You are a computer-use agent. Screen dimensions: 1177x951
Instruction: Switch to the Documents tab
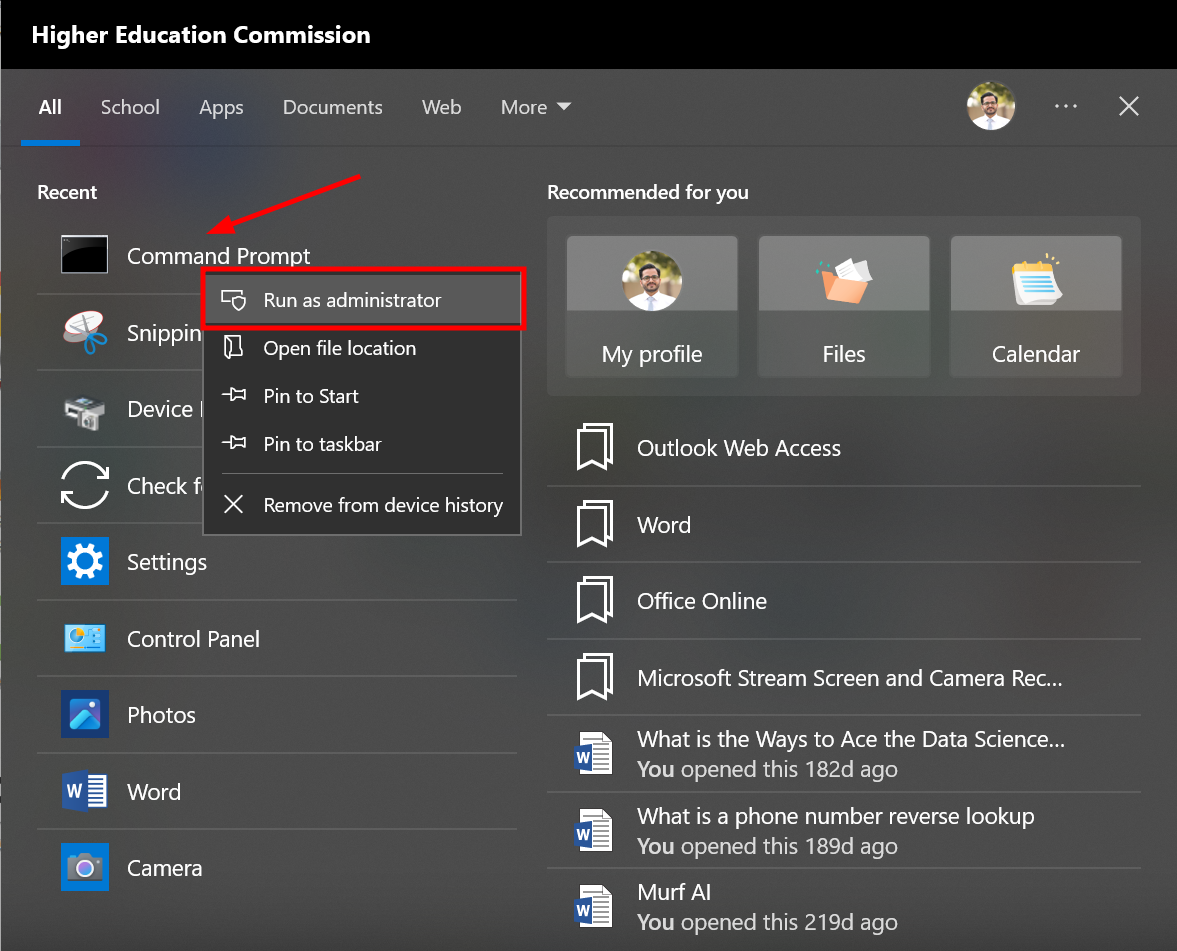(x=332, y=107)
